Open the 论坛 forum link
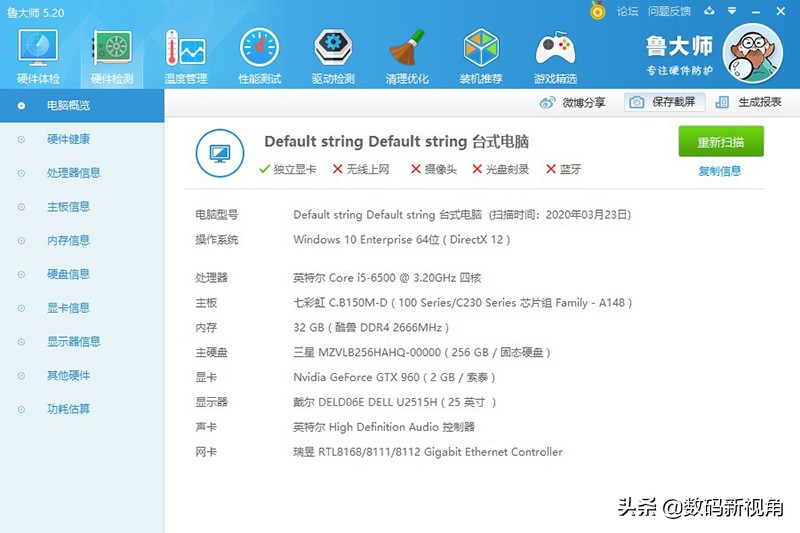 tap(628, 11)
